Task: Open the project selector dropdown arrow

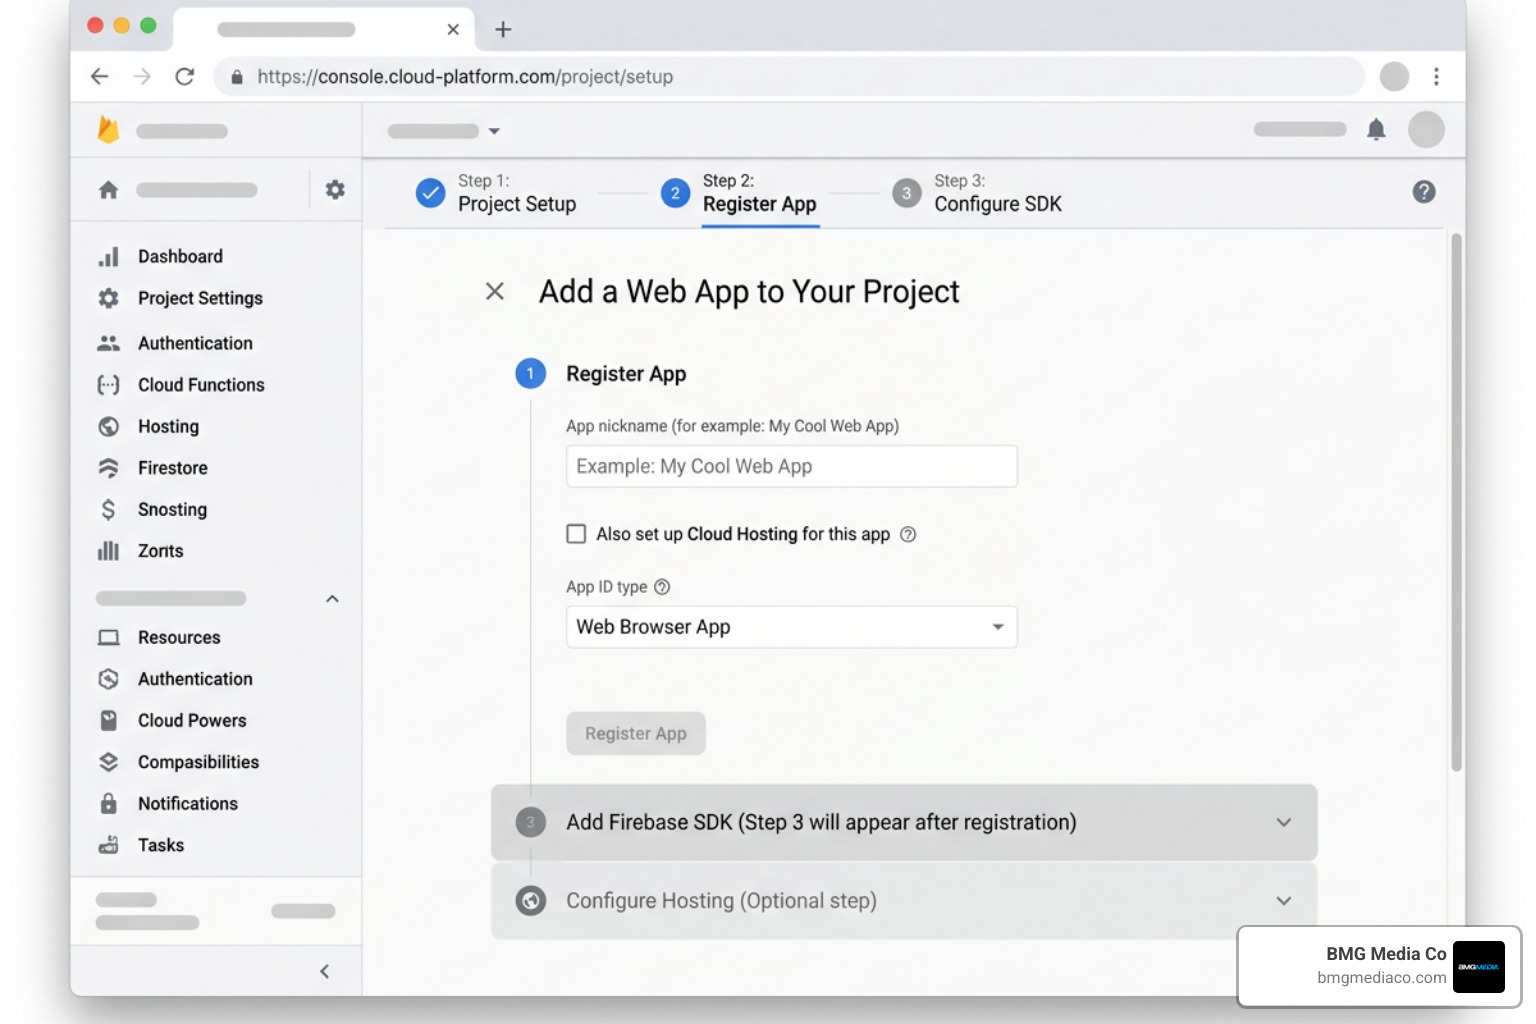Action: [494, 131]
